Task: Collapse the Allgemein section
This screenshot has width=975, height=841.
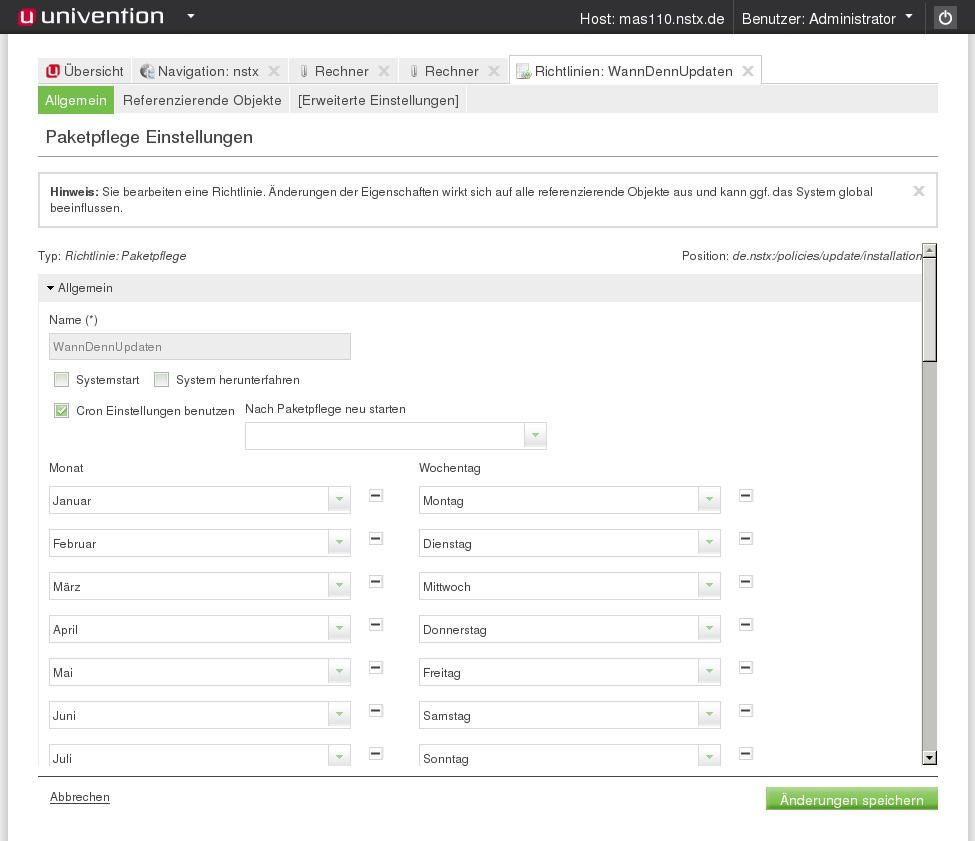Action: (51, 288)
